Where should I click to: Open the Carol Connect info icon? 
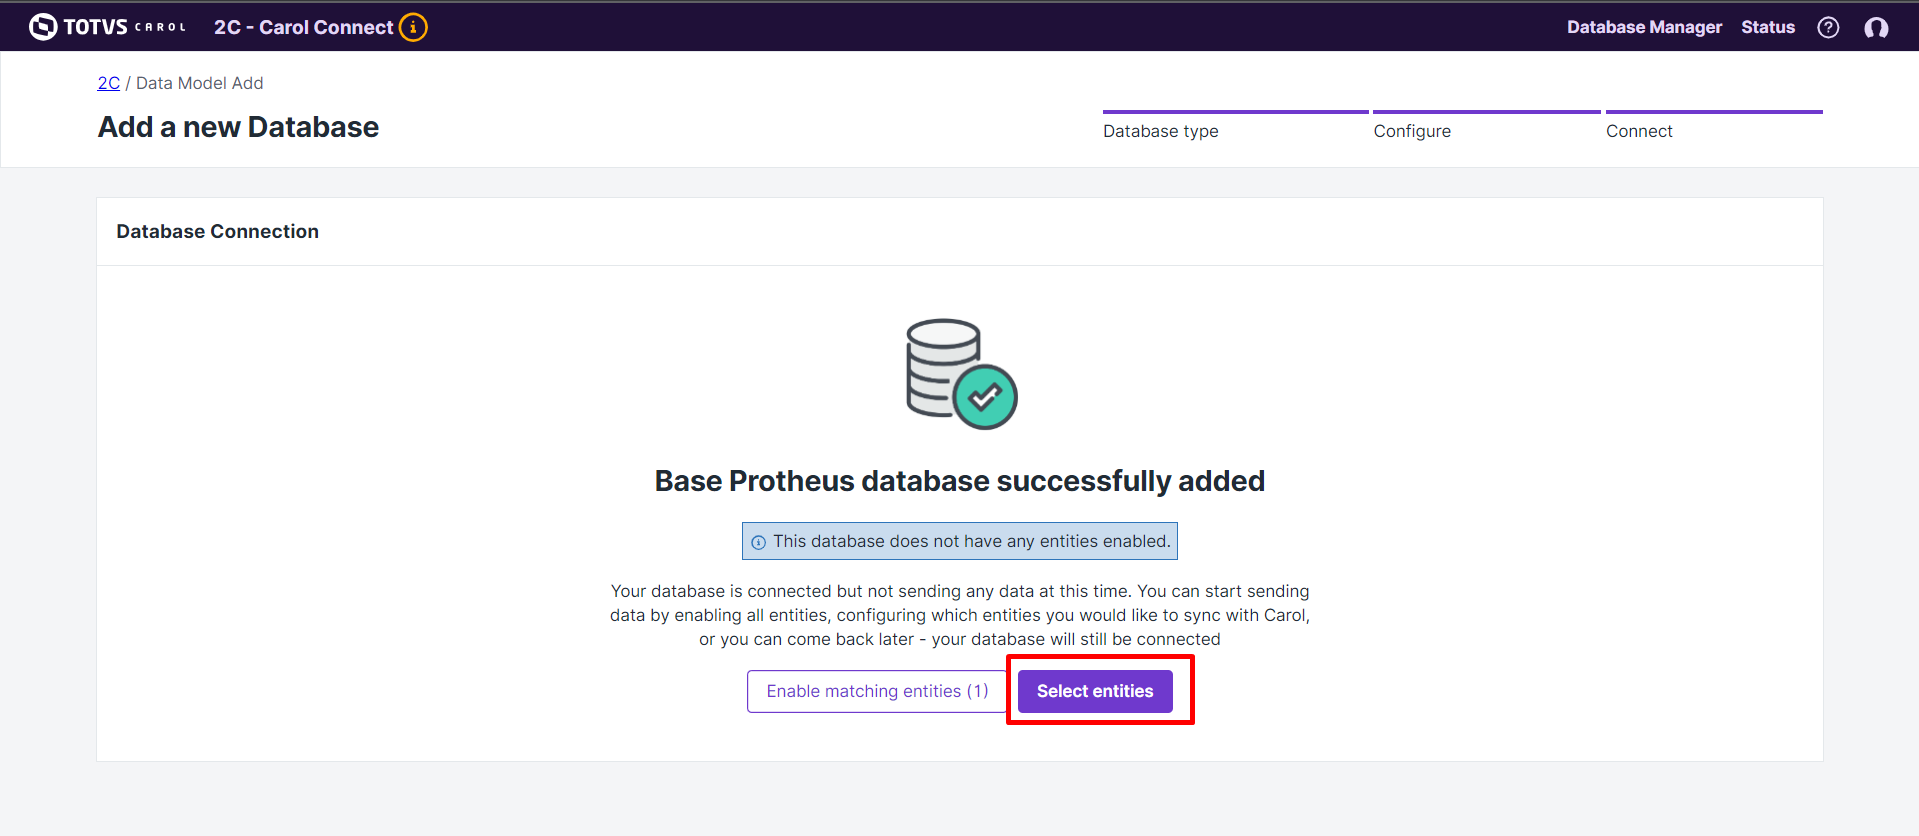413,27
